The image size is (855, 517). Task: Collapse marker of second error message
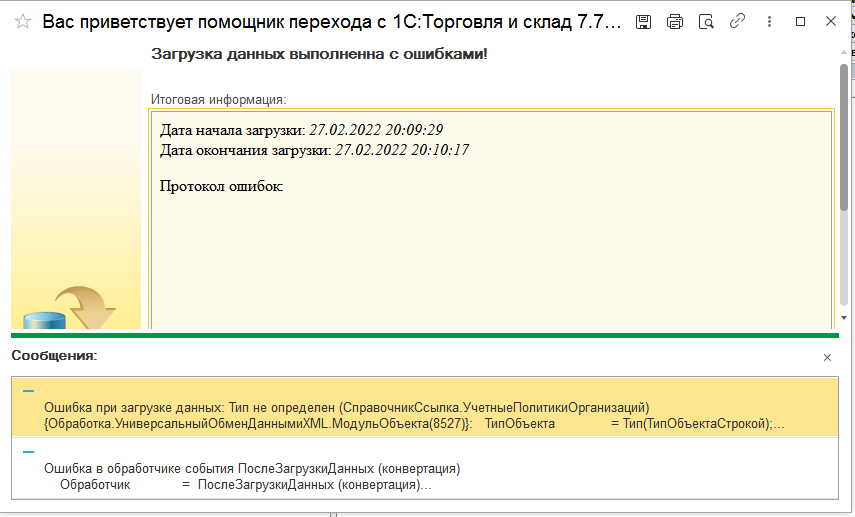[x=28, y=452]
